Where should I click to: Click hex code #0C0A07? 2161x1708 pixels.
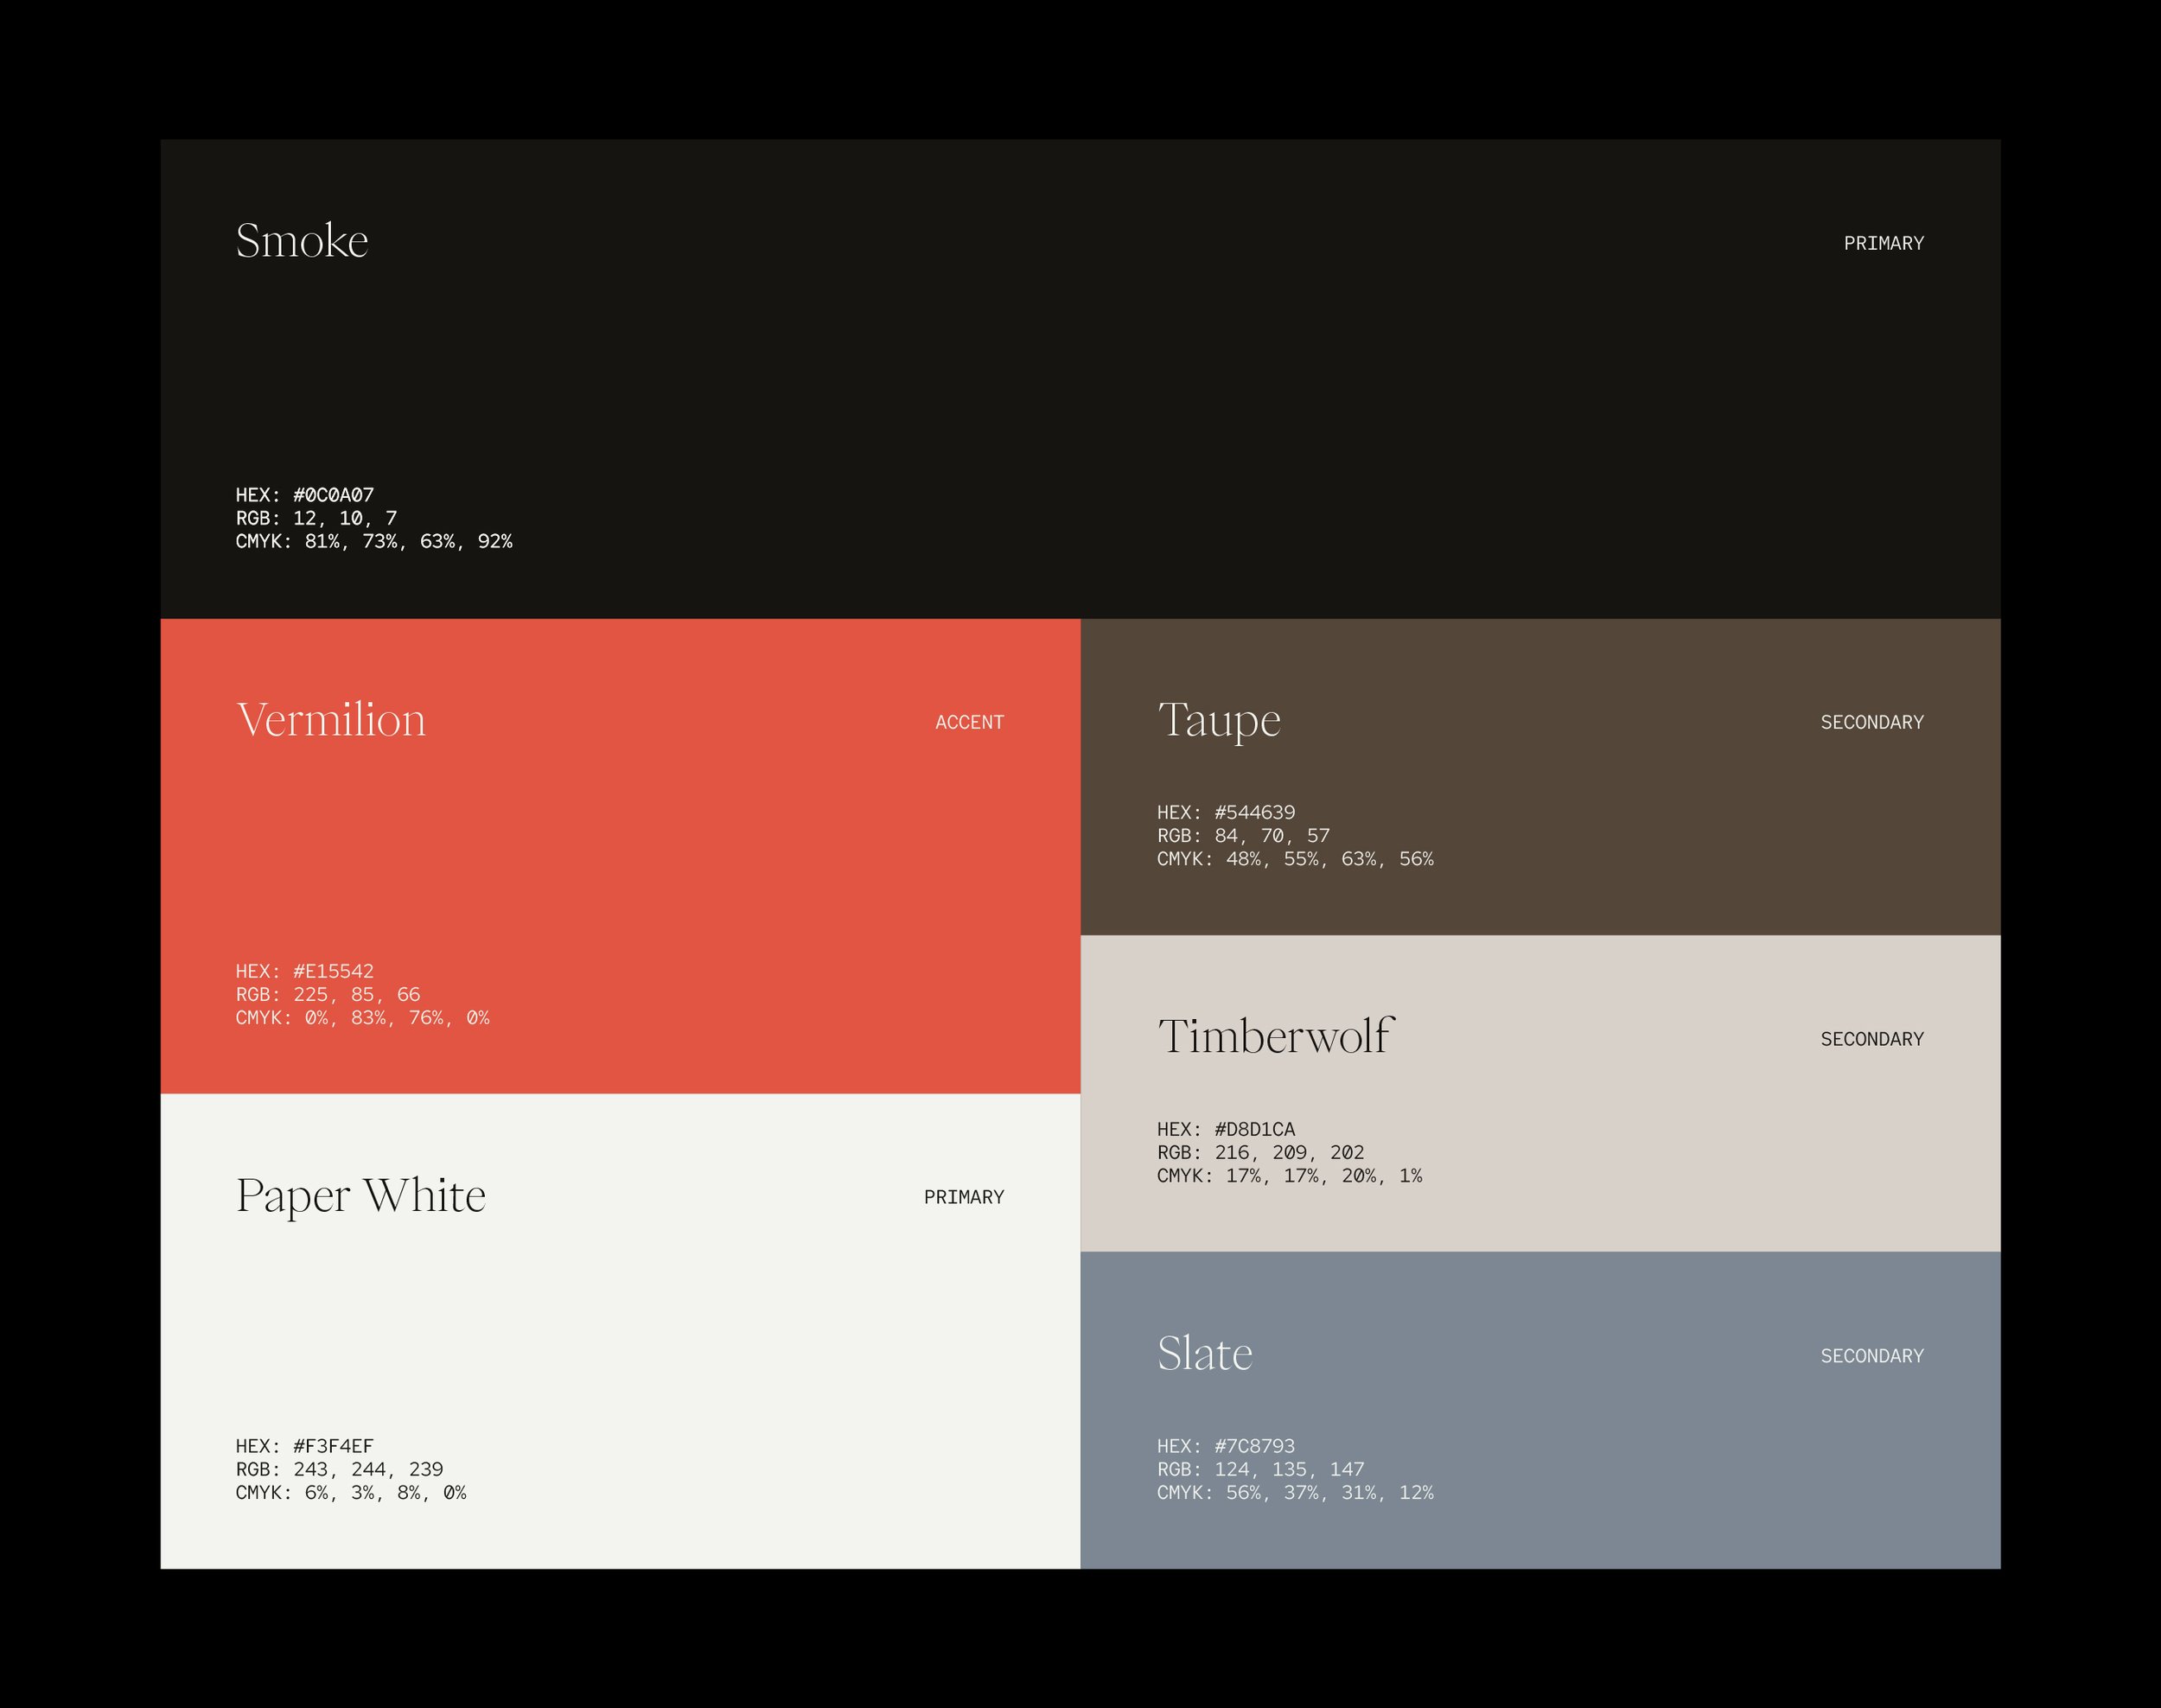[333, 495]
